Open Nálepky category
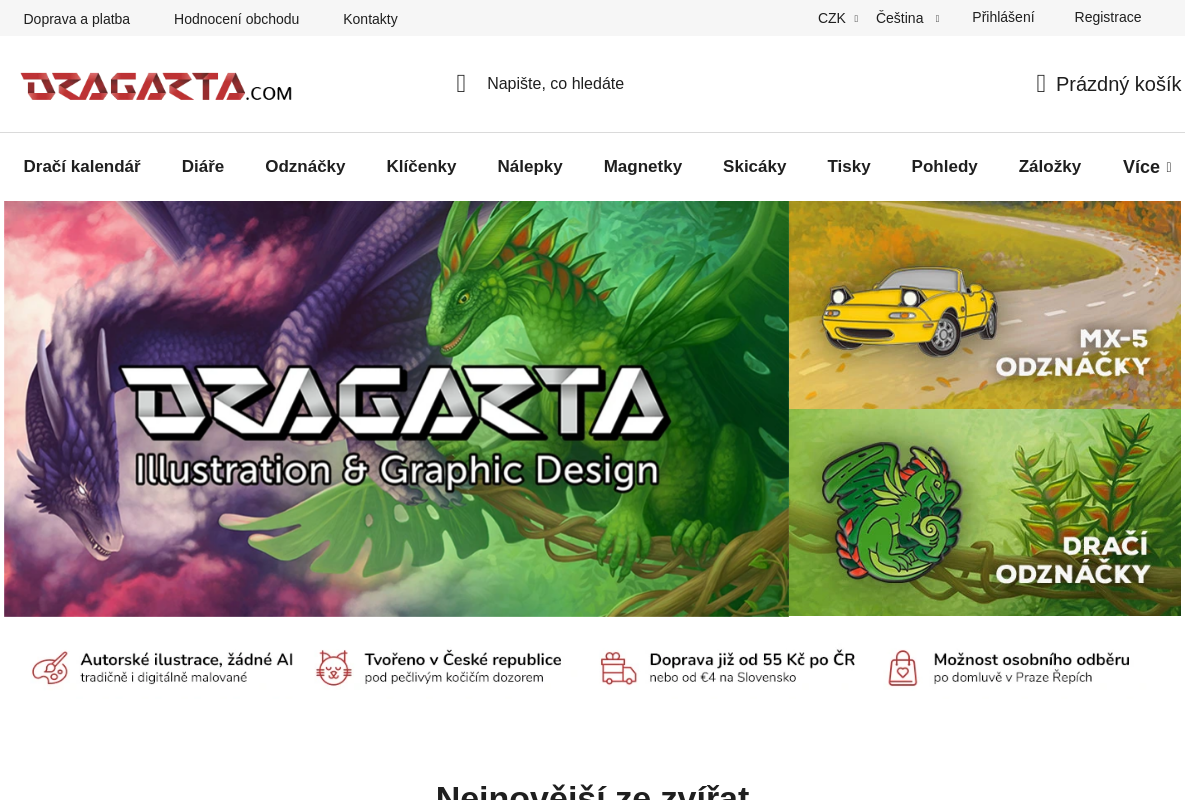1200x800 pixels. coord(530,167)
